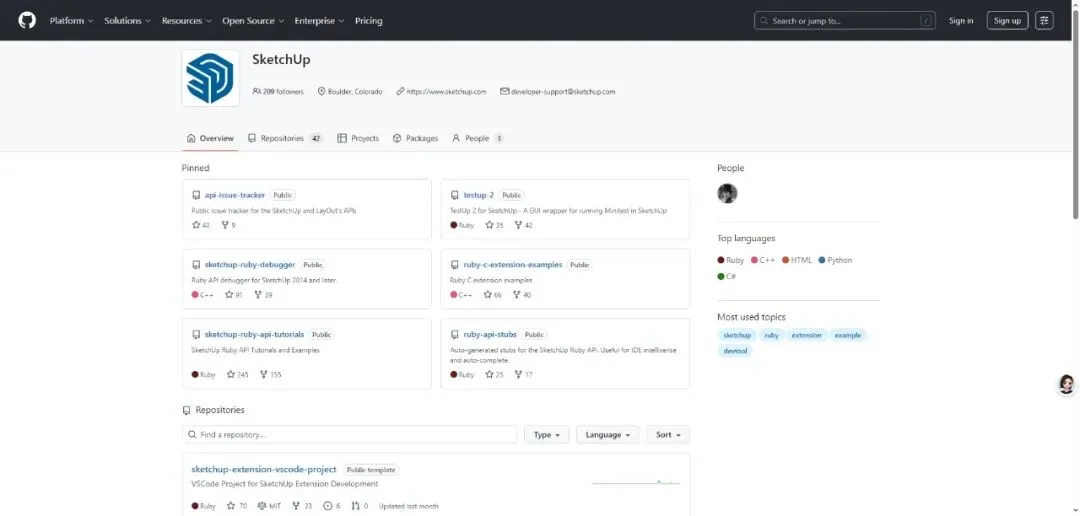Viewport: 1080px width, 516px height.
Task: Open the Sort dropdown
Action: (x=668, y=435)
